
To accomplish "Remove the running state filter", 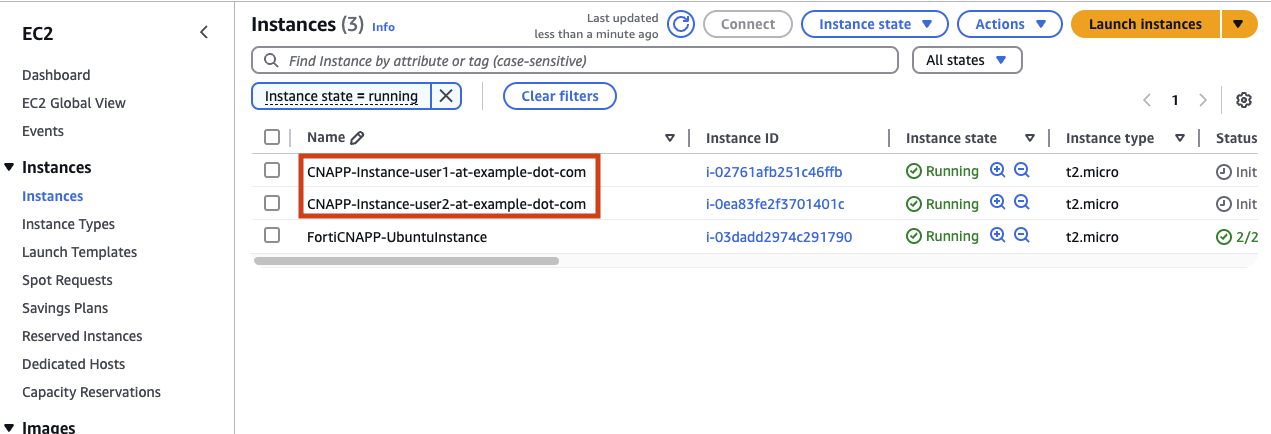I will point(446,96).
